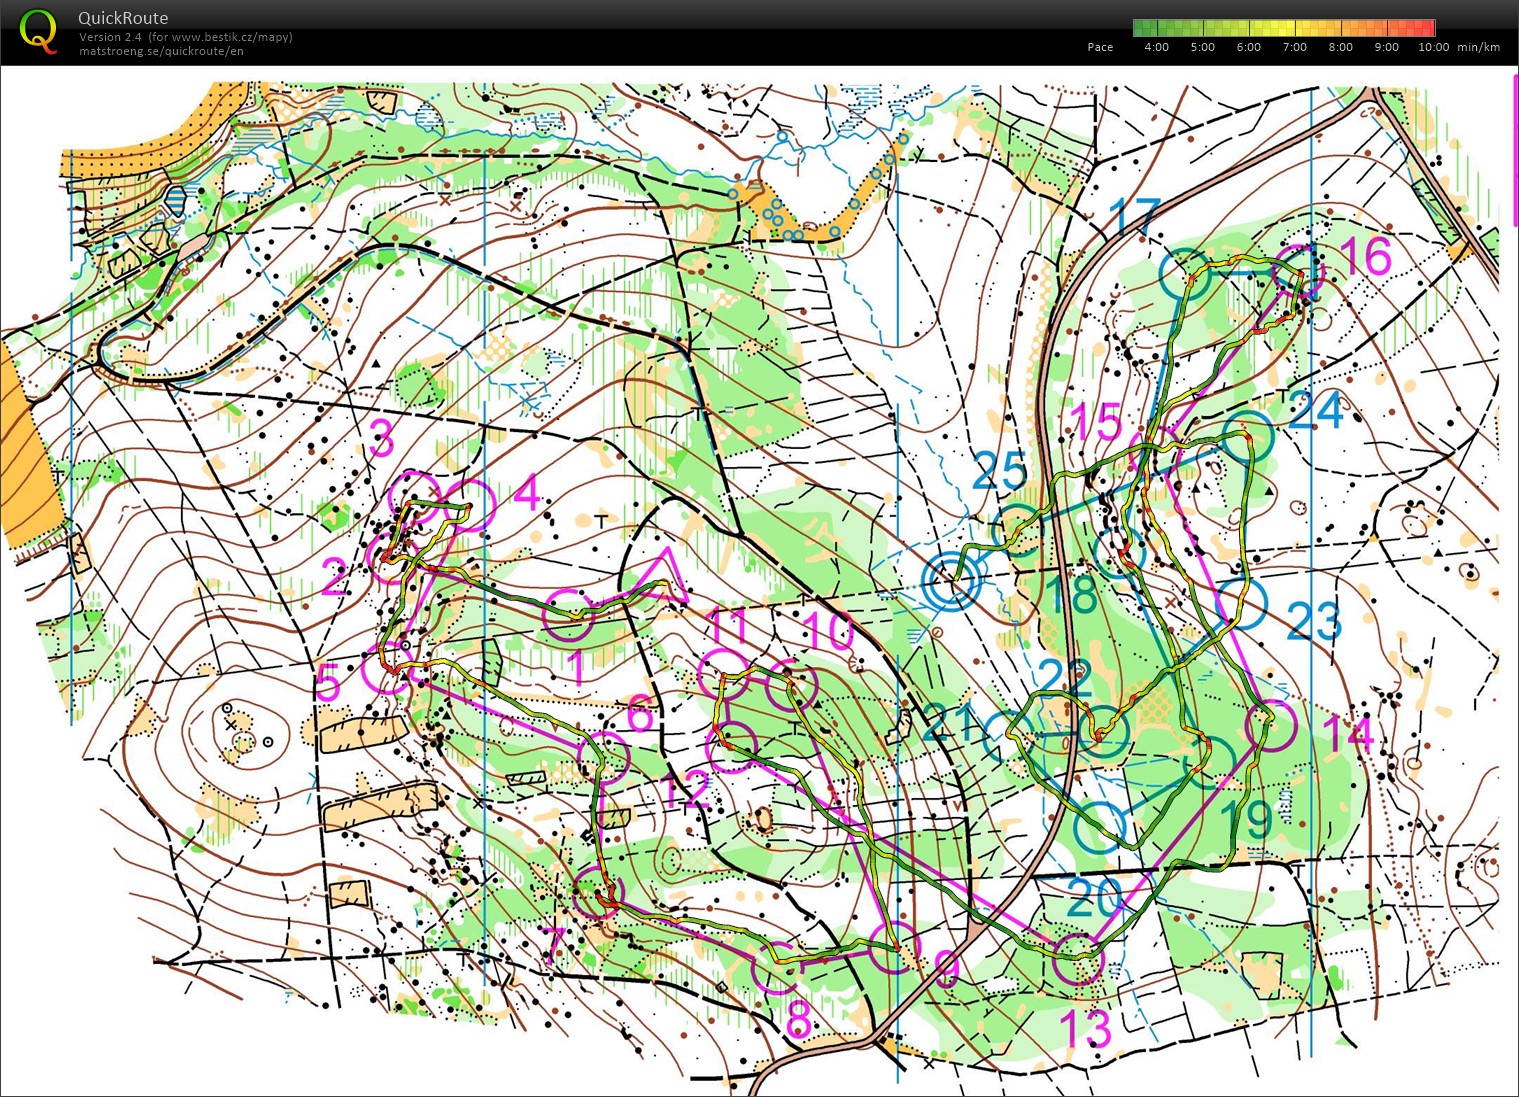Select control circle 13 on the map
Viewport: 1519px width, 1097px height.
[1078, 959]
